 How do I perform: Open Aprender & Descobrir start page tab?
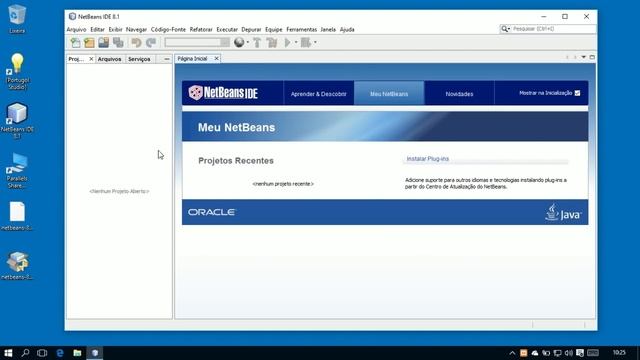click(318, 94)
